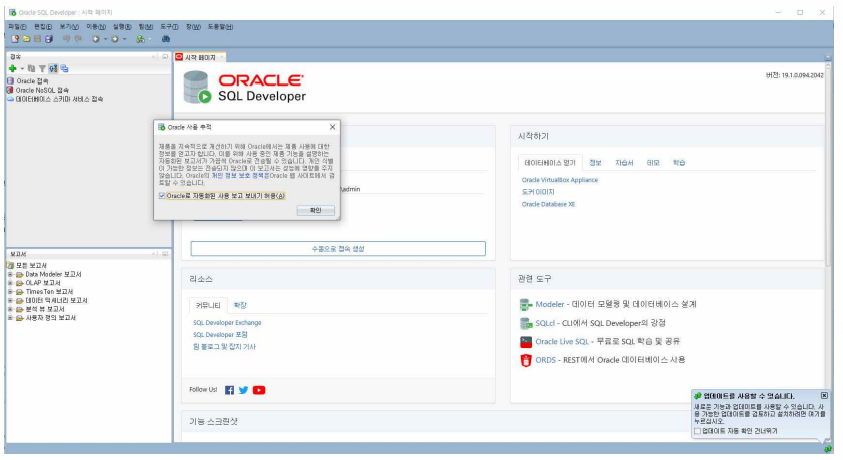Click the 수동으로 접속 생성 button
Image resolution: width=843 pixels, height=460 pixels.
[x=338, y=249]
